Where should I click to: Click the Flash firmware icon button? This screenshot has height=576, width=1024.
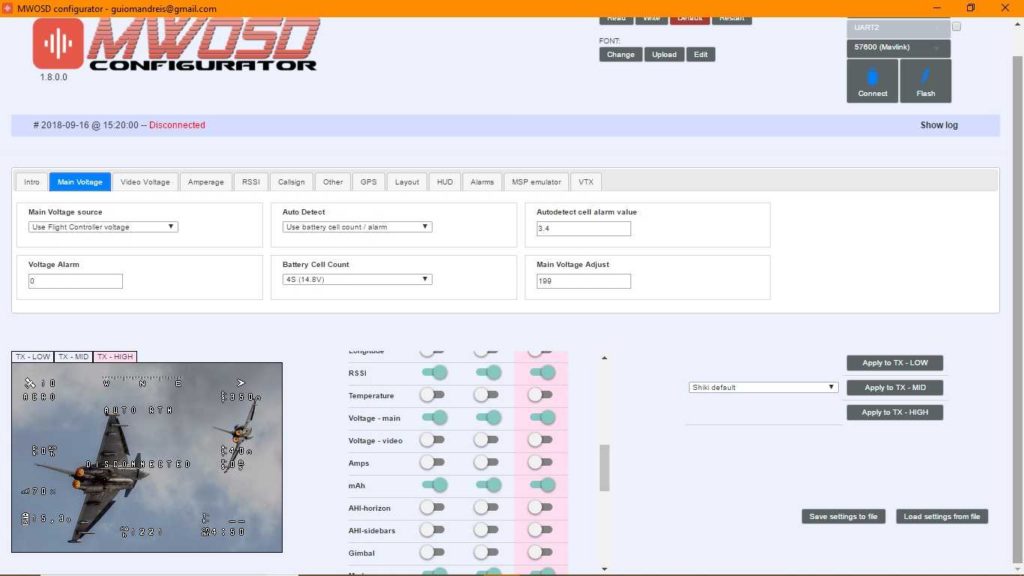tap(925, 81)
